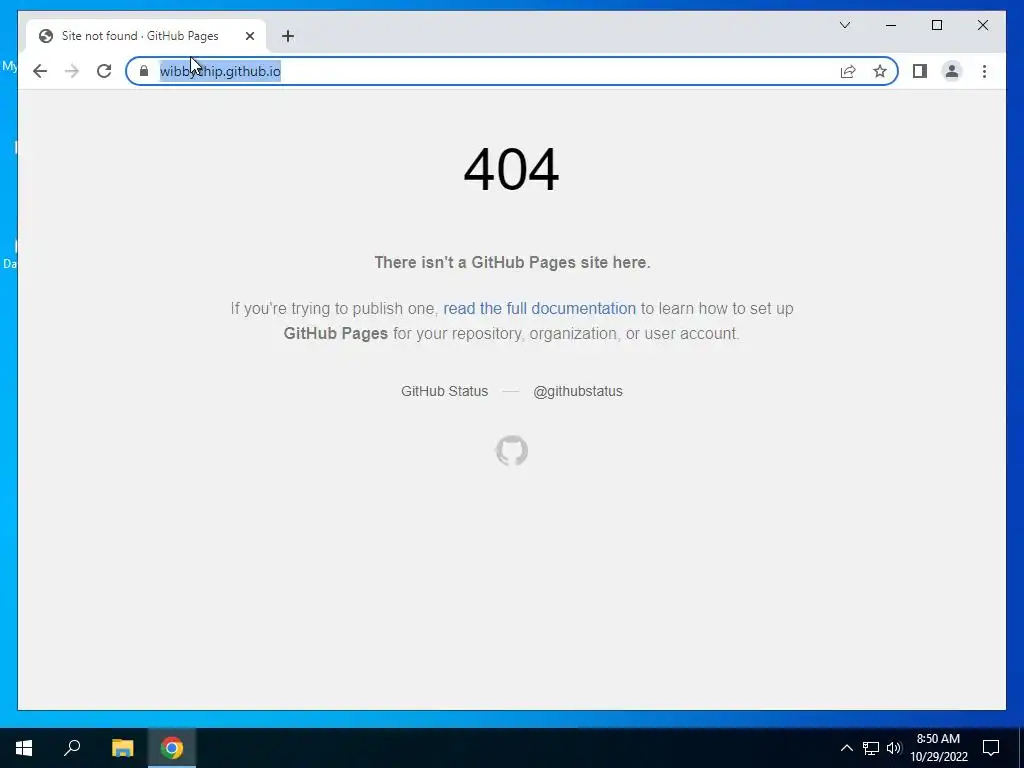The image size is (1024, 768).
Task: Open the Chrome side panel icon
Action: click(920, 71)
